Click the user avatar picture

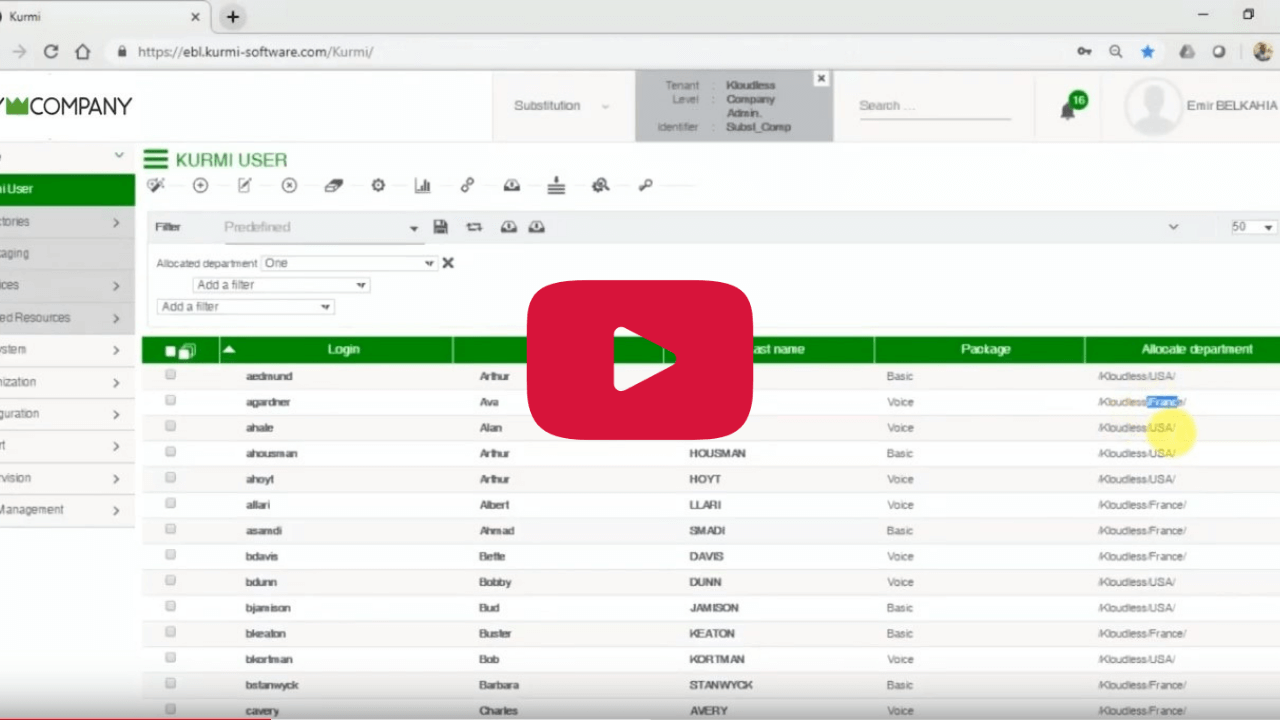pyautogui.click(x=1153, y=106)
